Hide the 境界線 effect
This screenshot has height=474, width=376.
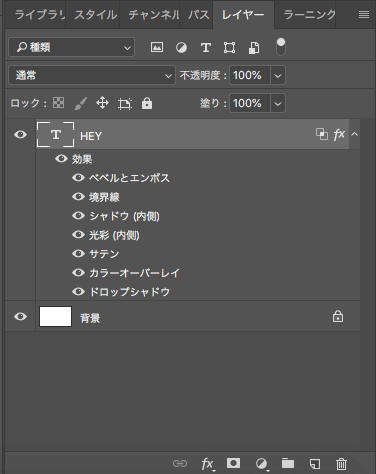click(x=78, y=197)
